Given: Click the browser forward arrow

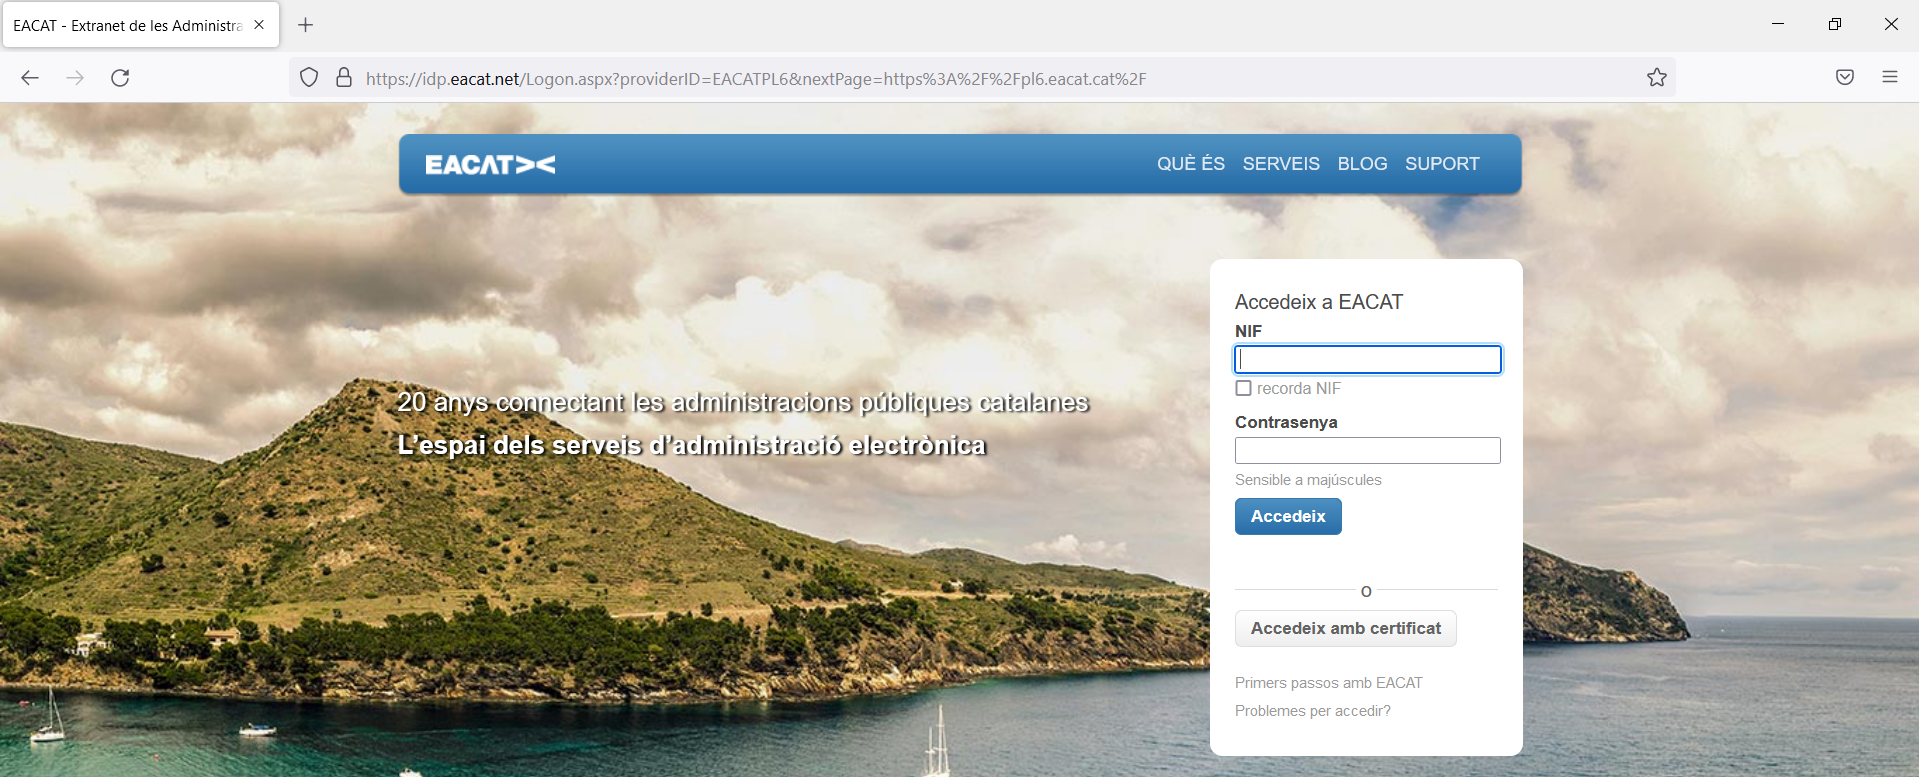Looking at the screenshot, I should pos(75,78).
